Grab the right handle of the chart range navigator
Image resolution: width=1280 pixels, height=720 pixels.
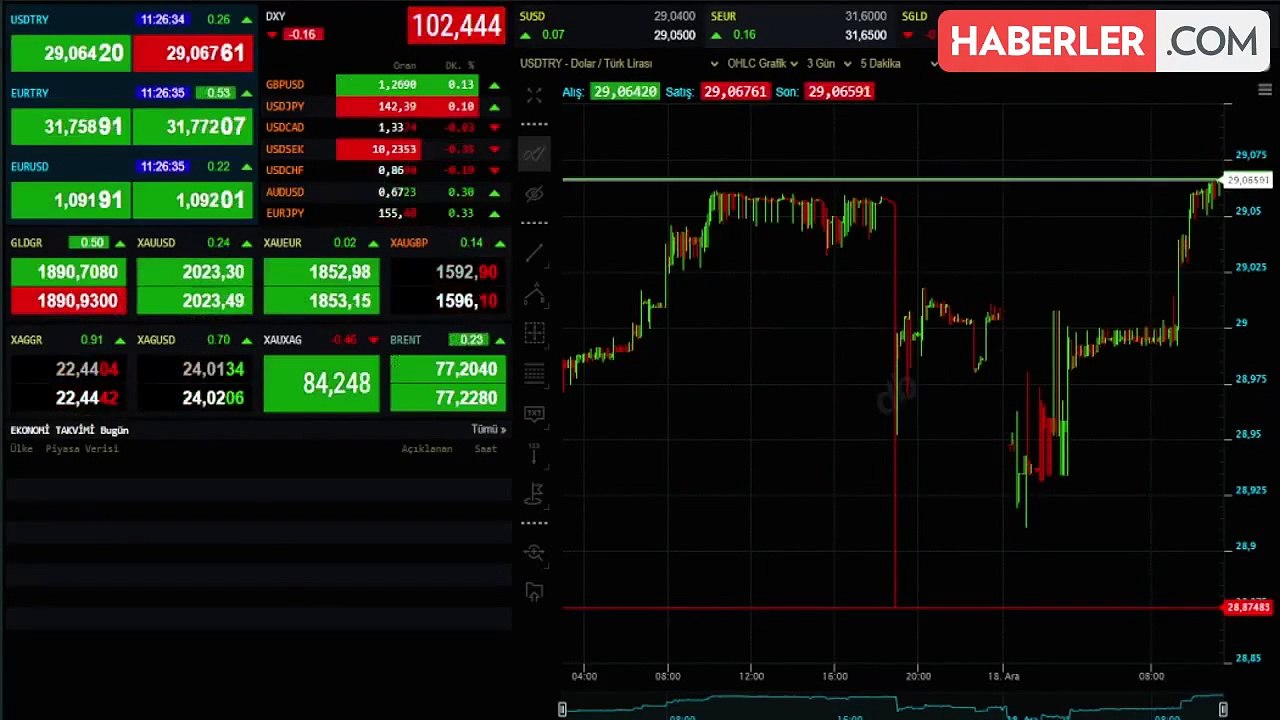[x=1223, y=709]
